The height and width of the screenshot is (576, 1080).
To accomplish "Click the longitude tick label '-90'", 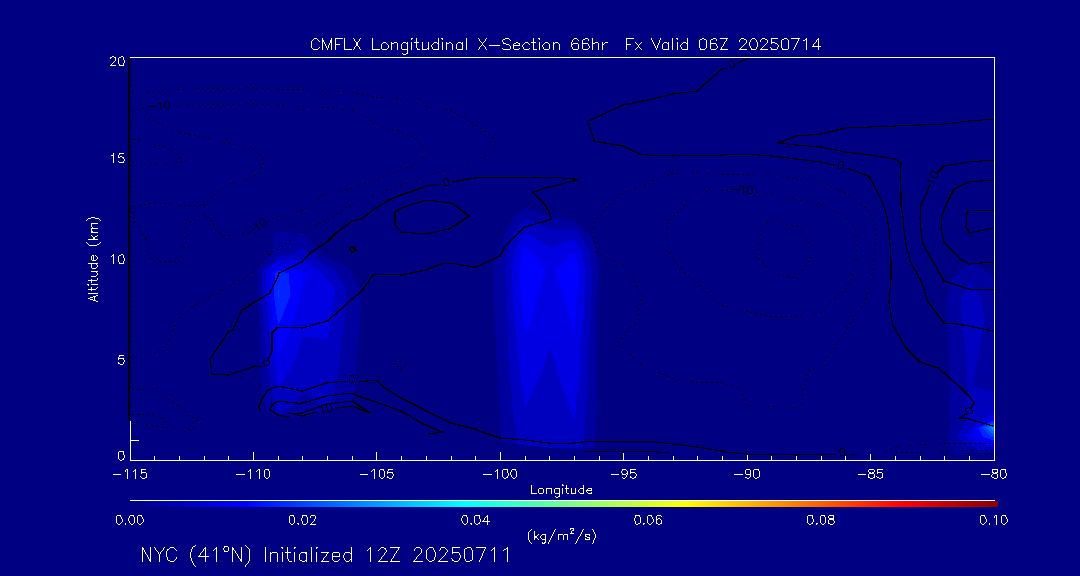I will 747,475.
